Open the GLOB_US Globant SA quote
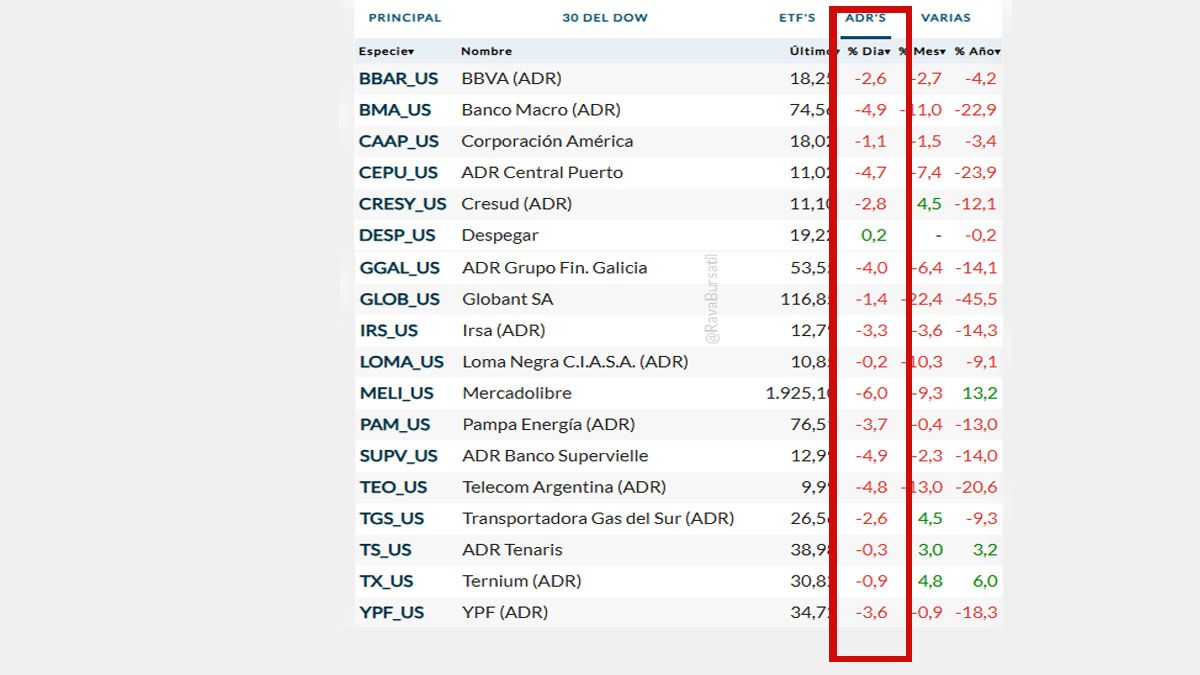This screenshot has height=675, width=1200. pos(396,298)
